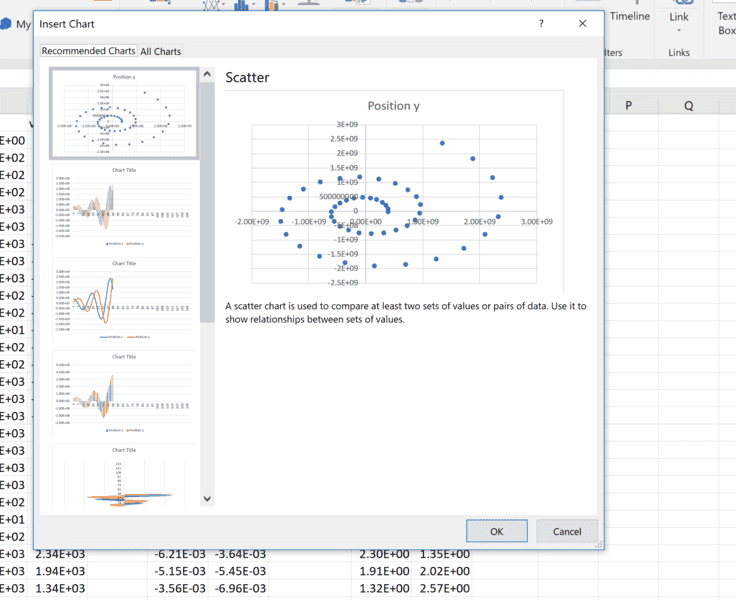Click the large scatter chart preview
Image resolution: width=736 pixels, height=600 pixels.
[395, 192]
